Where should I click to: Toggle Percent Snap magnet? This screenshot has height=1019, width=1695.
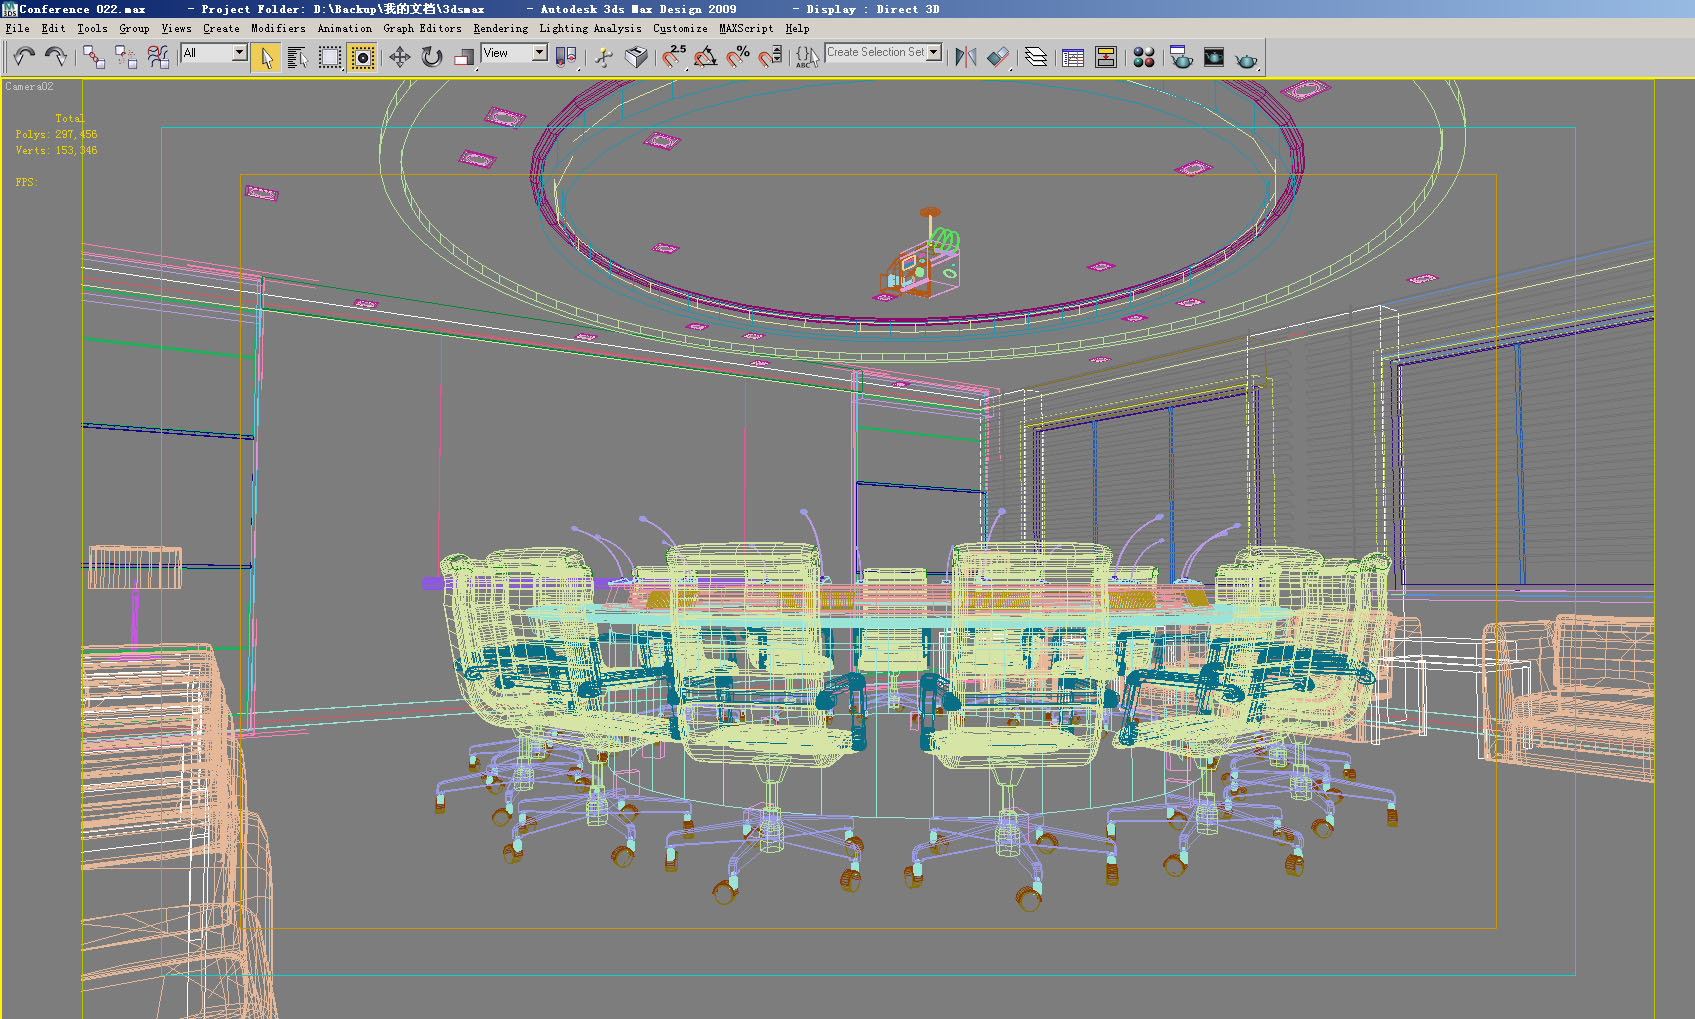point(738,57)
